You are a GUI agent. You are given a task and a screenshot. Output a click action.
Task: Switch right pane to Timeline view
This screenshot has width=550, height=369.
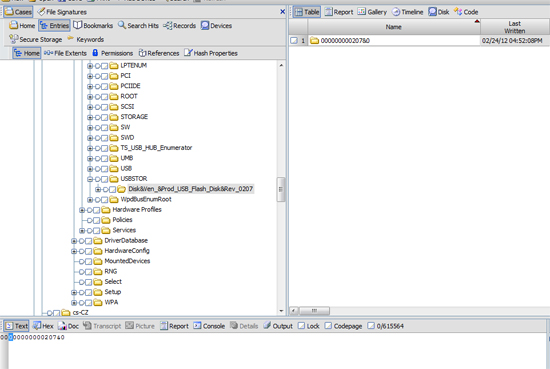[408, 12]
